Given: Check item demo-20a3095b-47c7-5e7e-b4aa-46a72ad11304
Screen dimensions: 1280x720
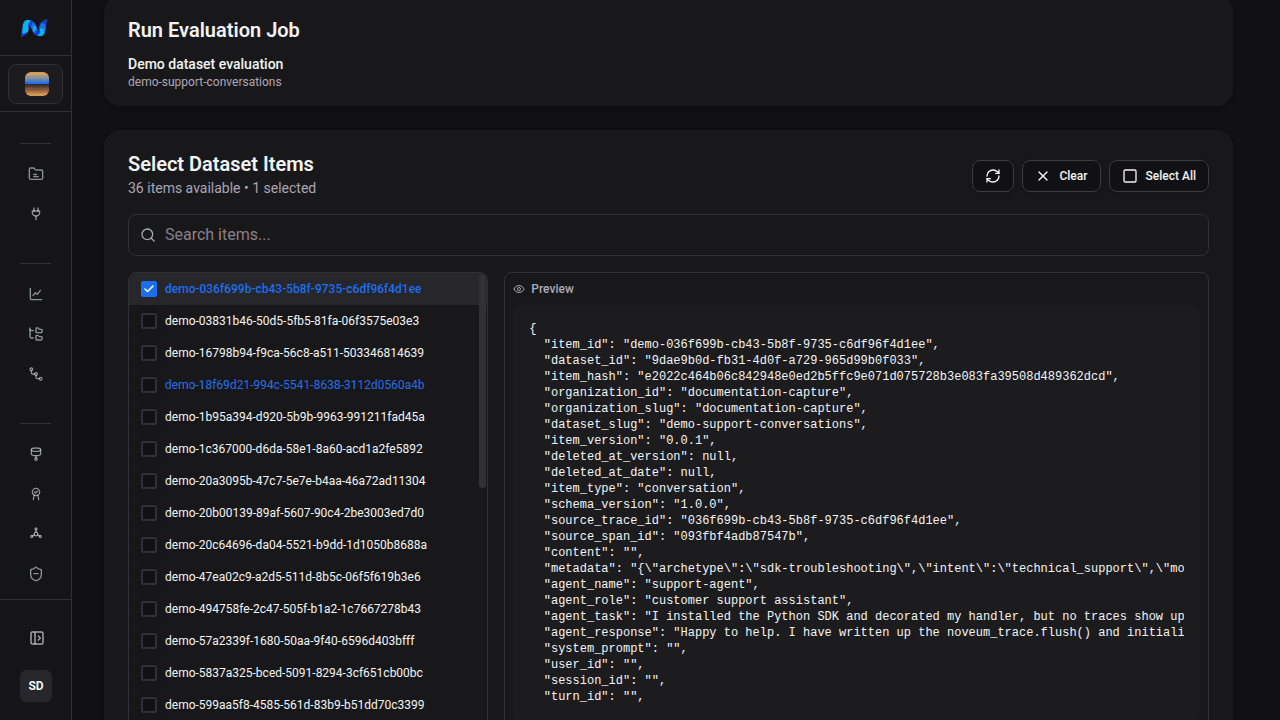Looking at the screenshot, I should pyautogui.click(x=149, y=481).
